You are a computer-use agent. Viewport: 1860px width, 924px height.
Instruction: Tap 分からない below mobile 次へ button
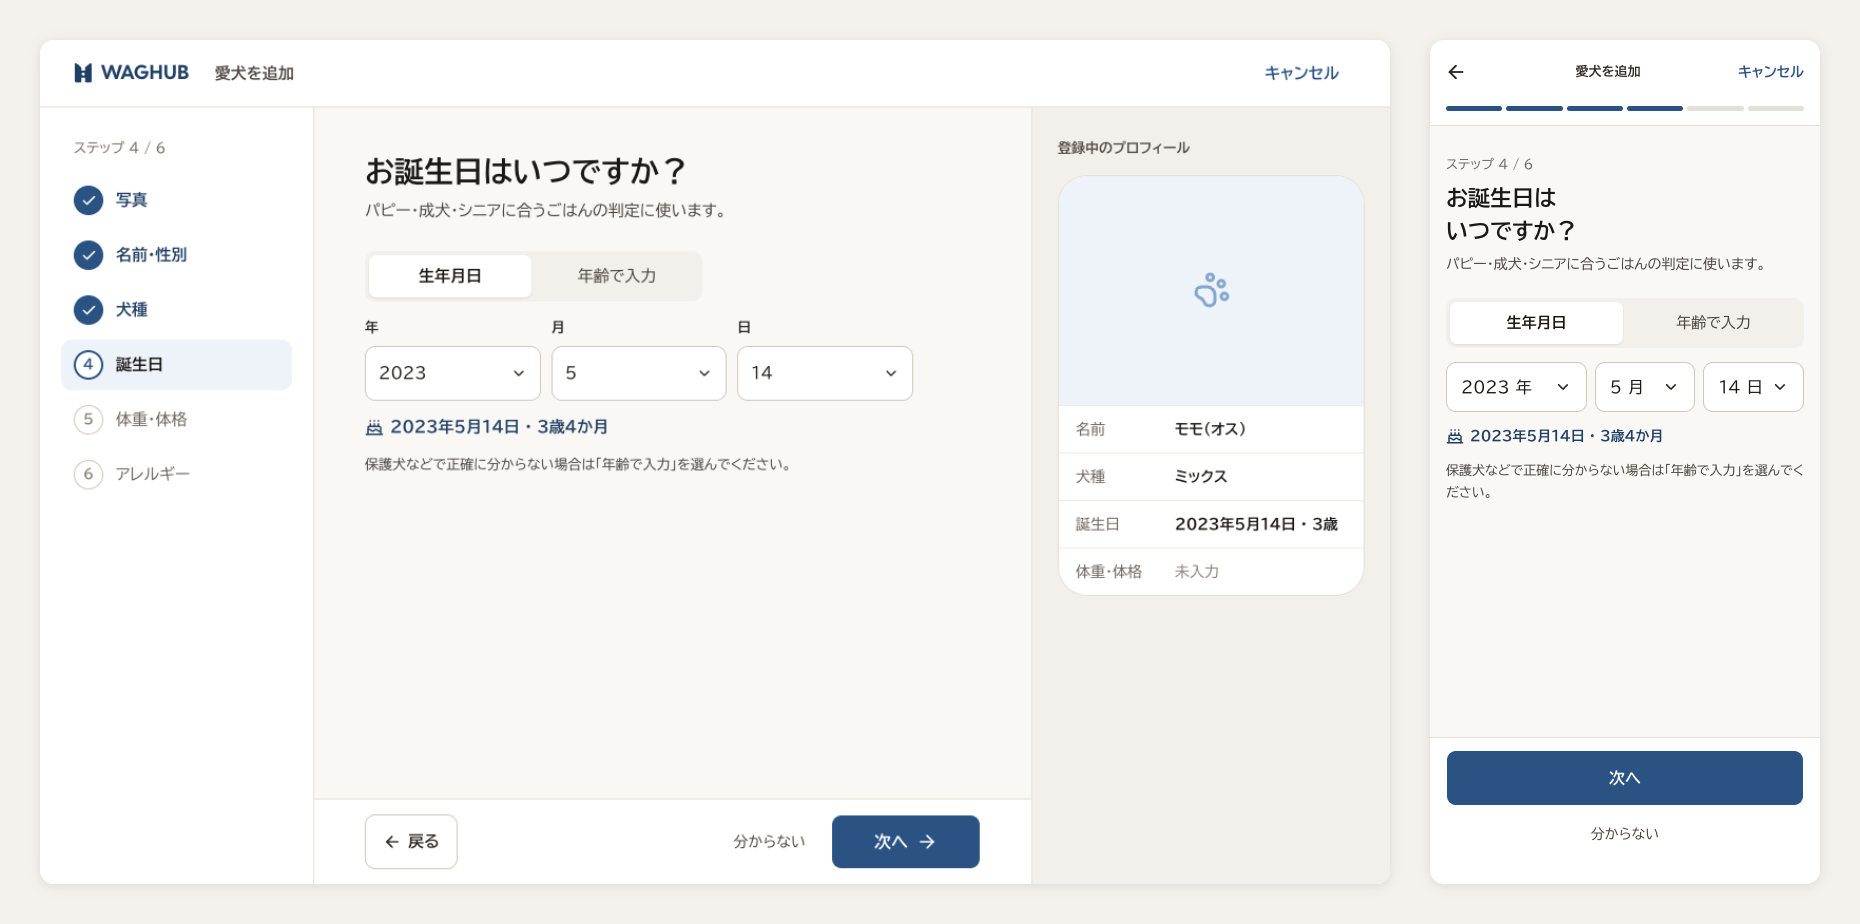point(1624,834)
